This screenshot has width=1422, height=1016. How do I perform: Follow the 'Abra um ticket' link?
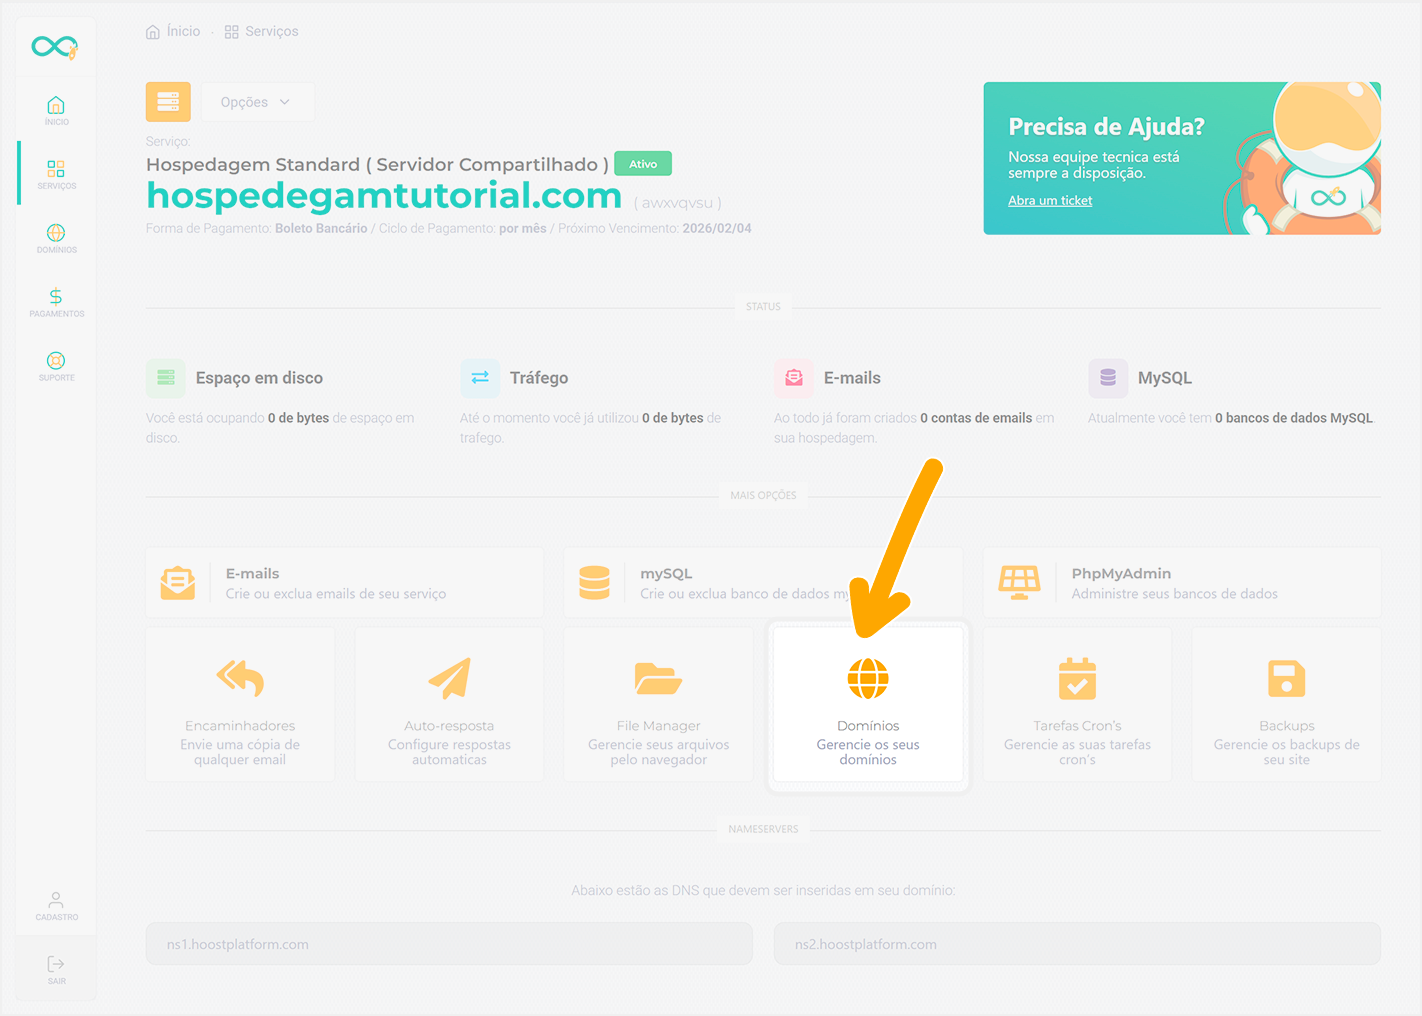[1049, 201]
